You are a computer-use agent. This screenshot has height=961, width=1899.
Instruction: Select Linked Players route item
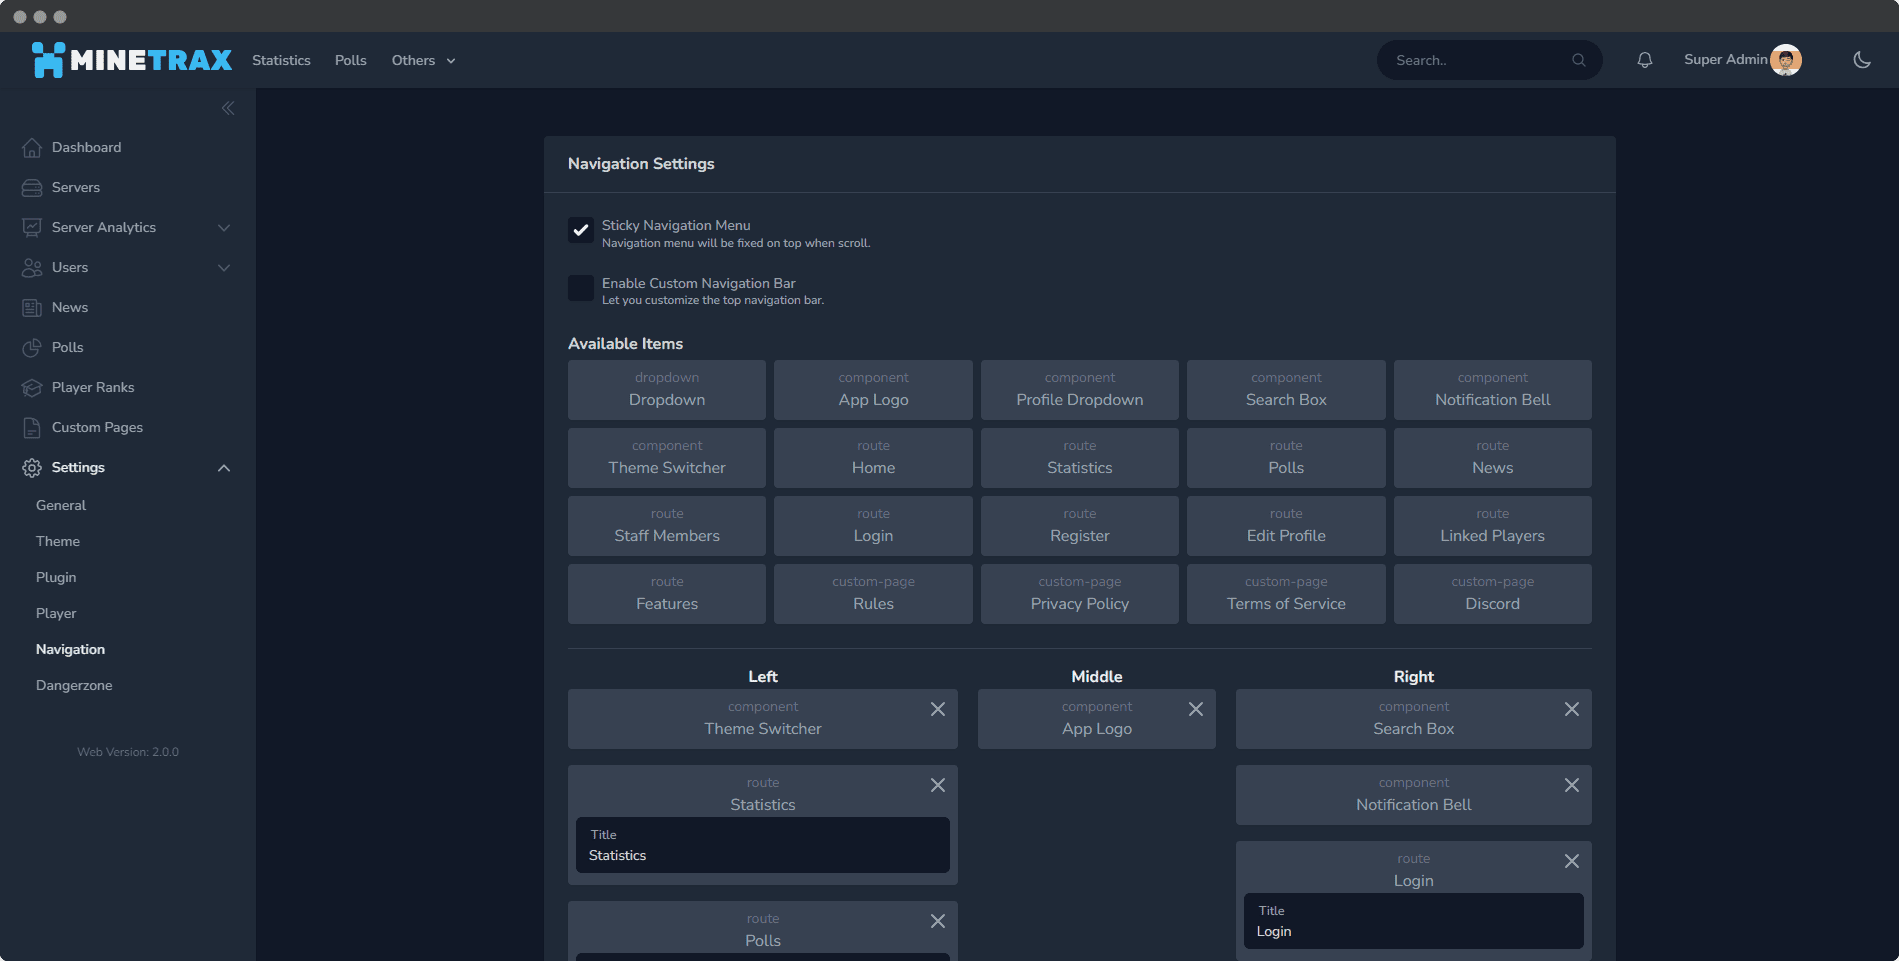coord(1493,526)
